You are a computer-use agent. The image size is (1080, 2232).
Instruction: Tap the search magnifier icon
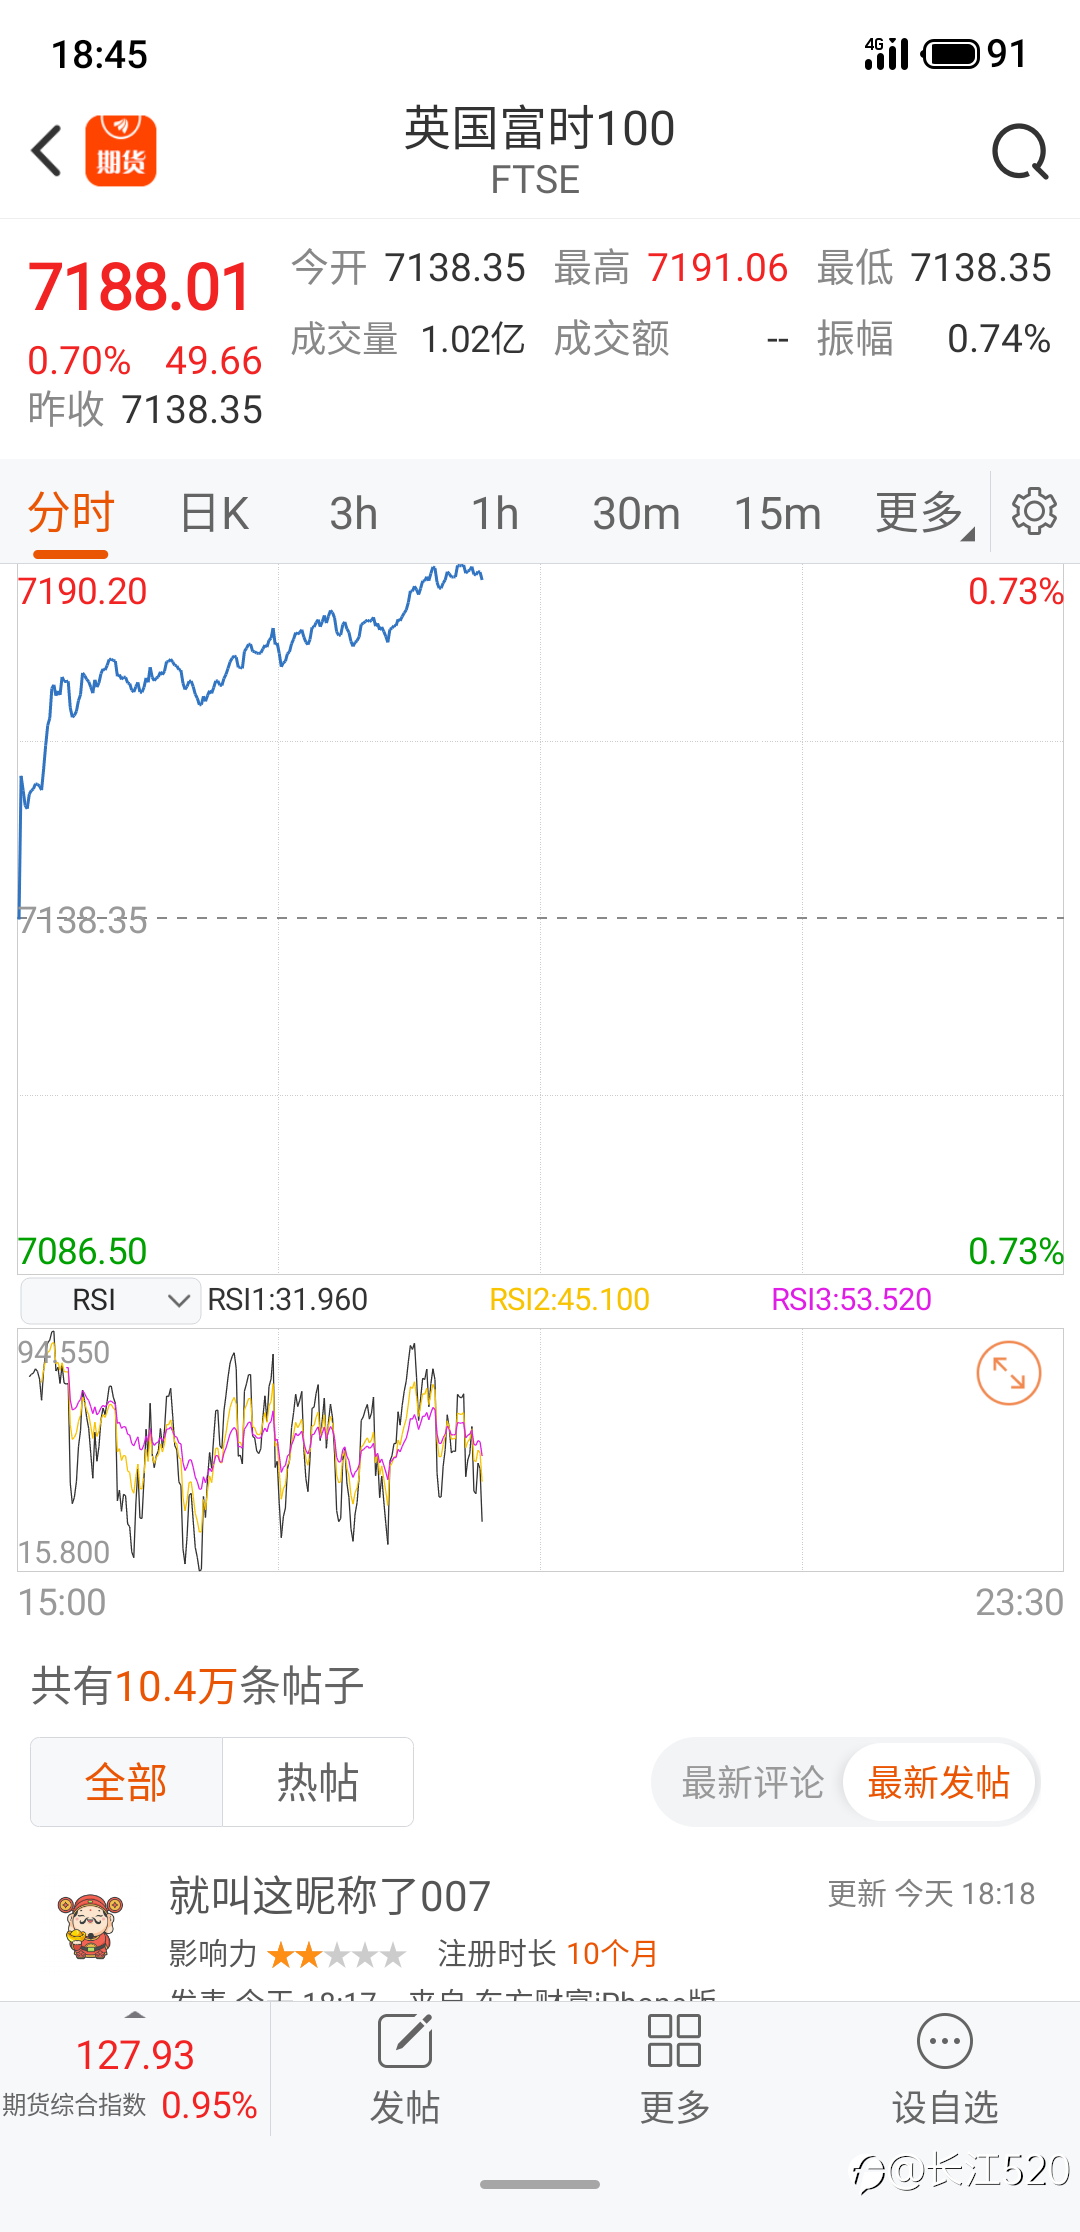point(1019,152)
